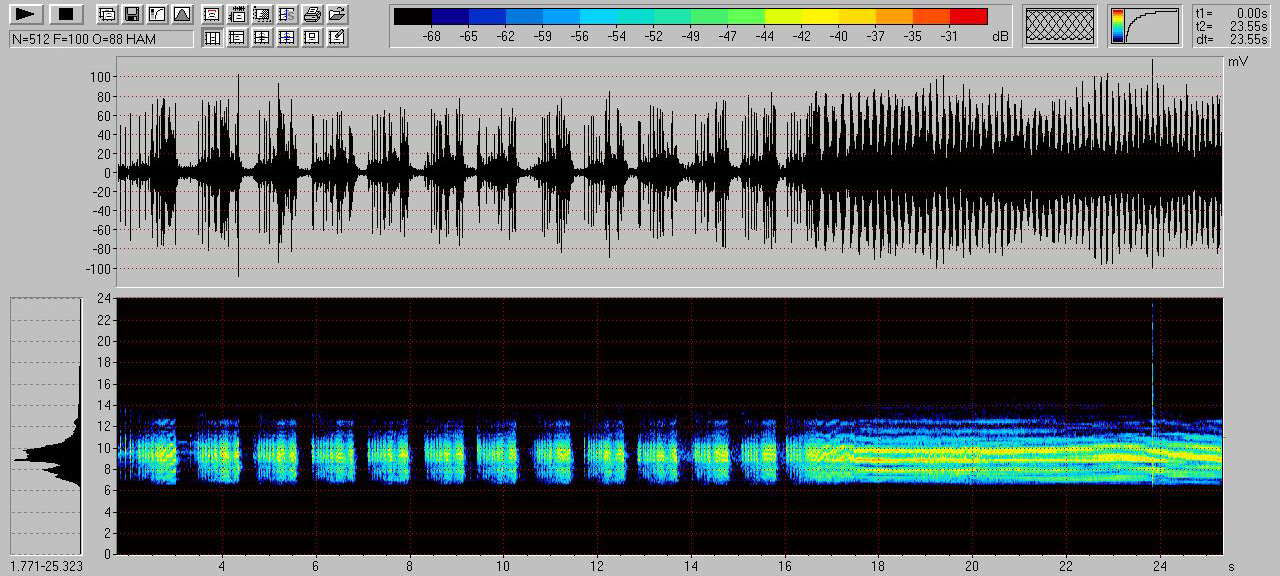This screenshot has height=576, width=1280.
Task: Click the vertical spike near 24 s in spectrogram
Action: pyautogui.click(x=1152, y=400)
